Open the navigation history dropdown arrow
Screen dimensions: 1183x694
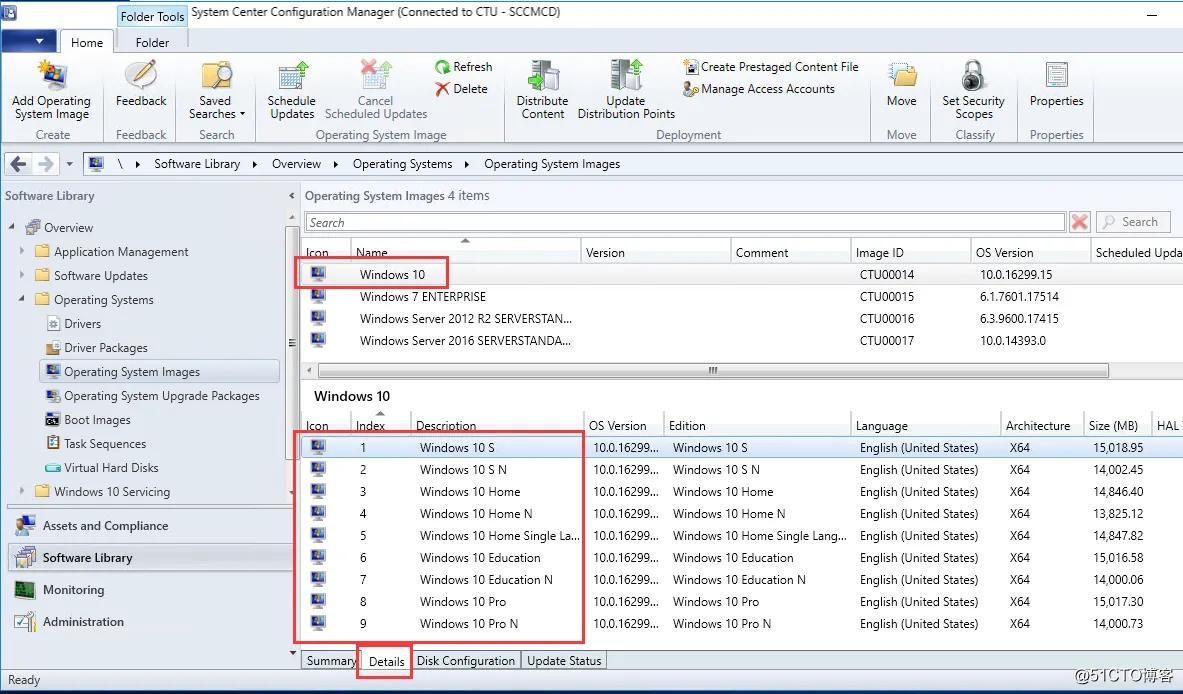69,164
